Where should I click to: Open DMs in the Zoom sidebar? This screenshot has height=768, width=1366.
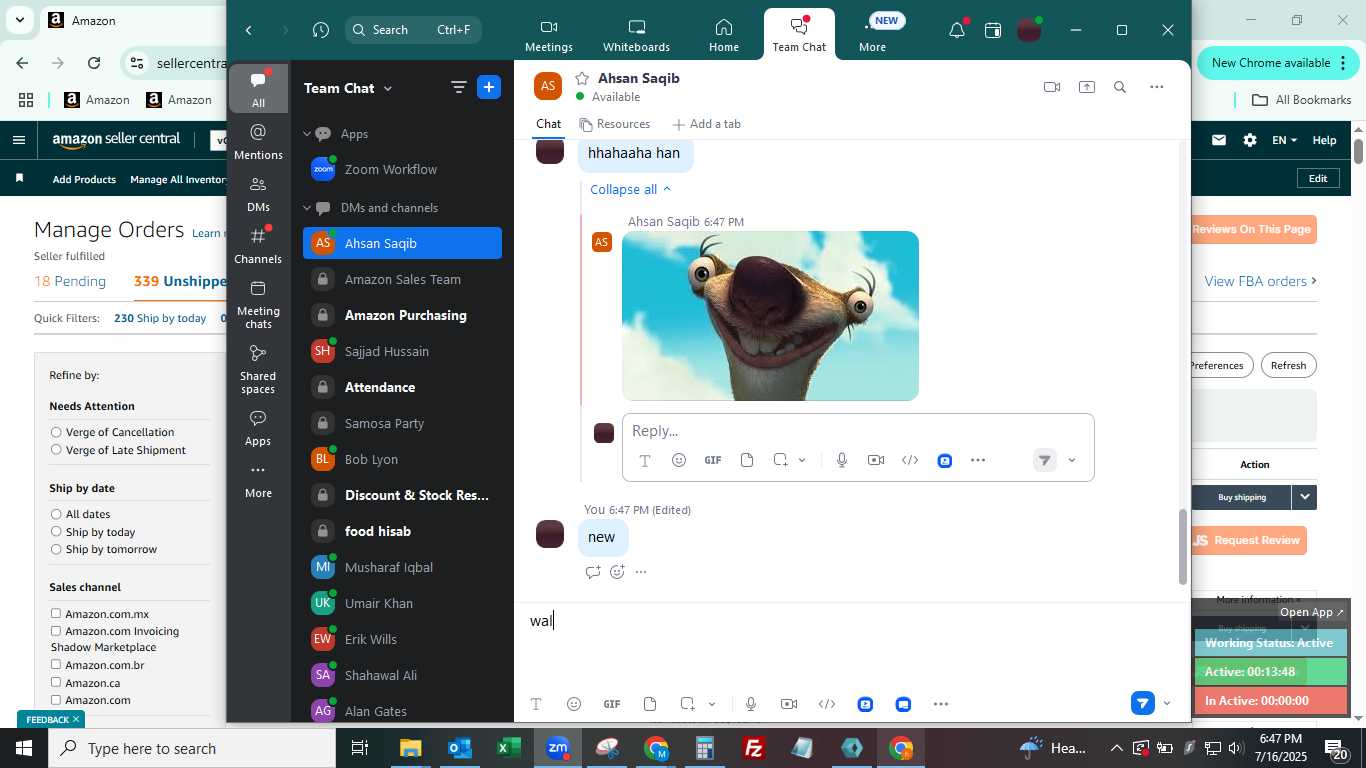[x=258, y=194]
